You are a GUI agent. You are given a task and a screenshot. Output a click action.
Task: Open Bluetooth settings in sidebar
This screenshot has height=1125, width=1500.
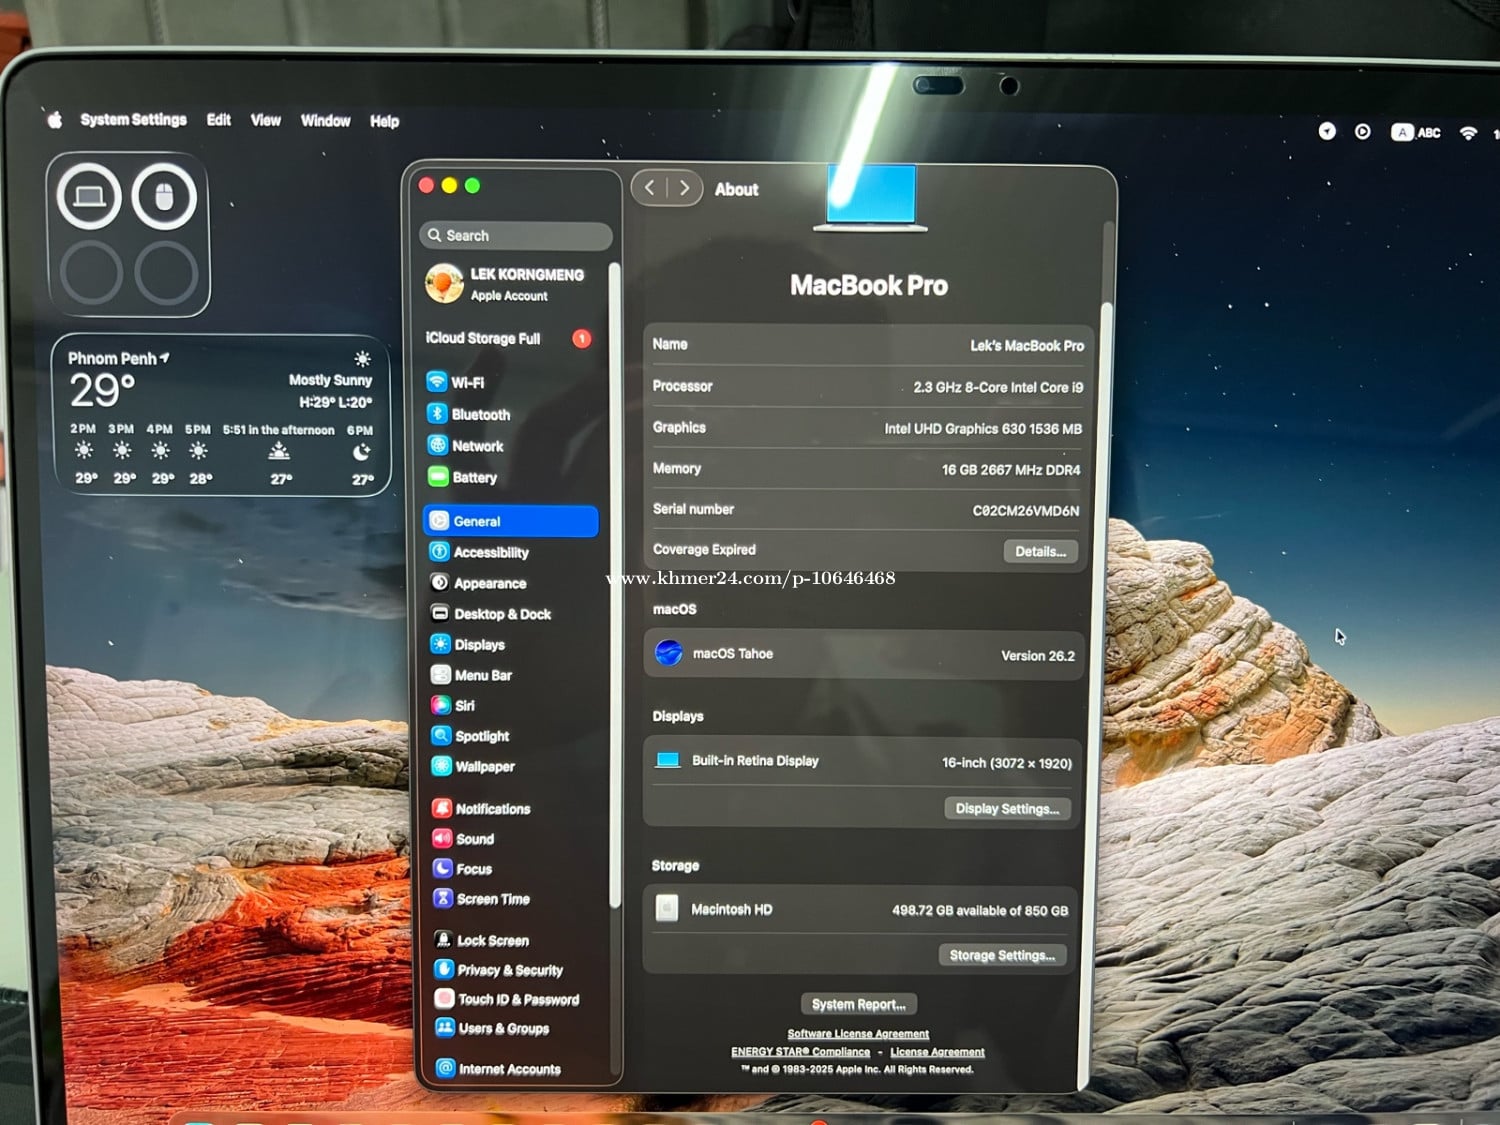pos(479,414)
